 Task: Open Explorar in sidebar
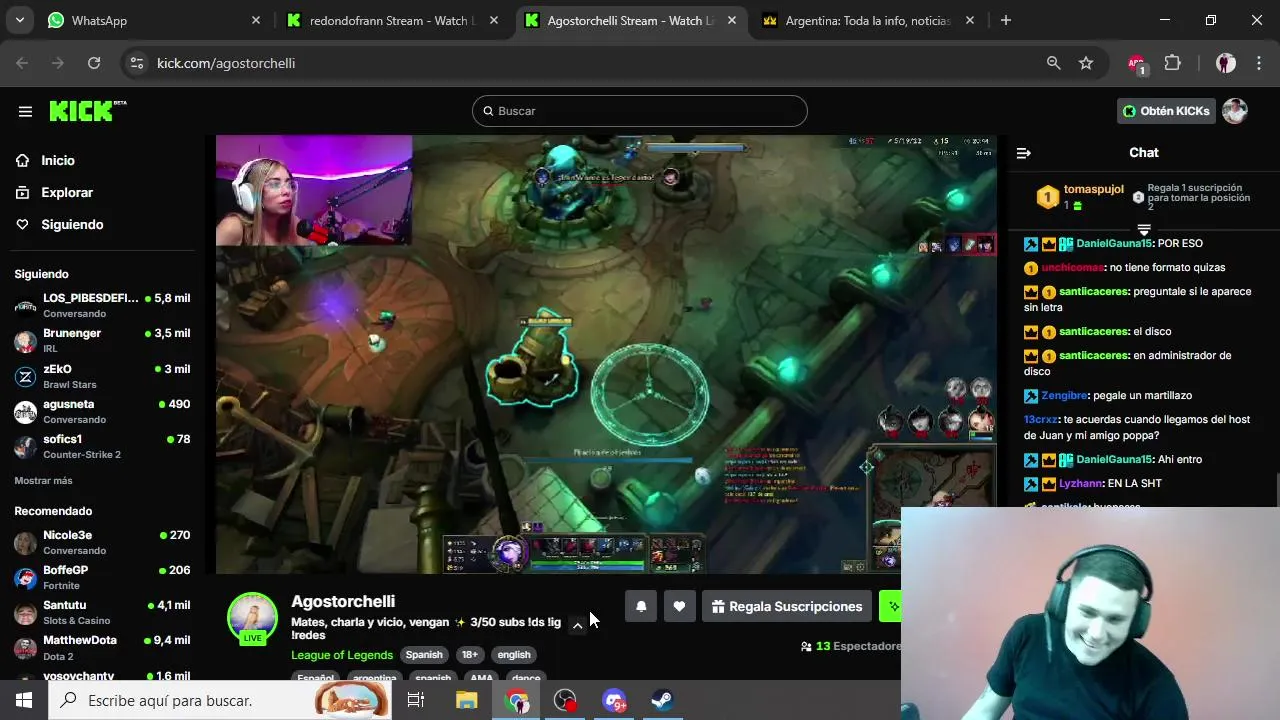[x=67, y=192]
